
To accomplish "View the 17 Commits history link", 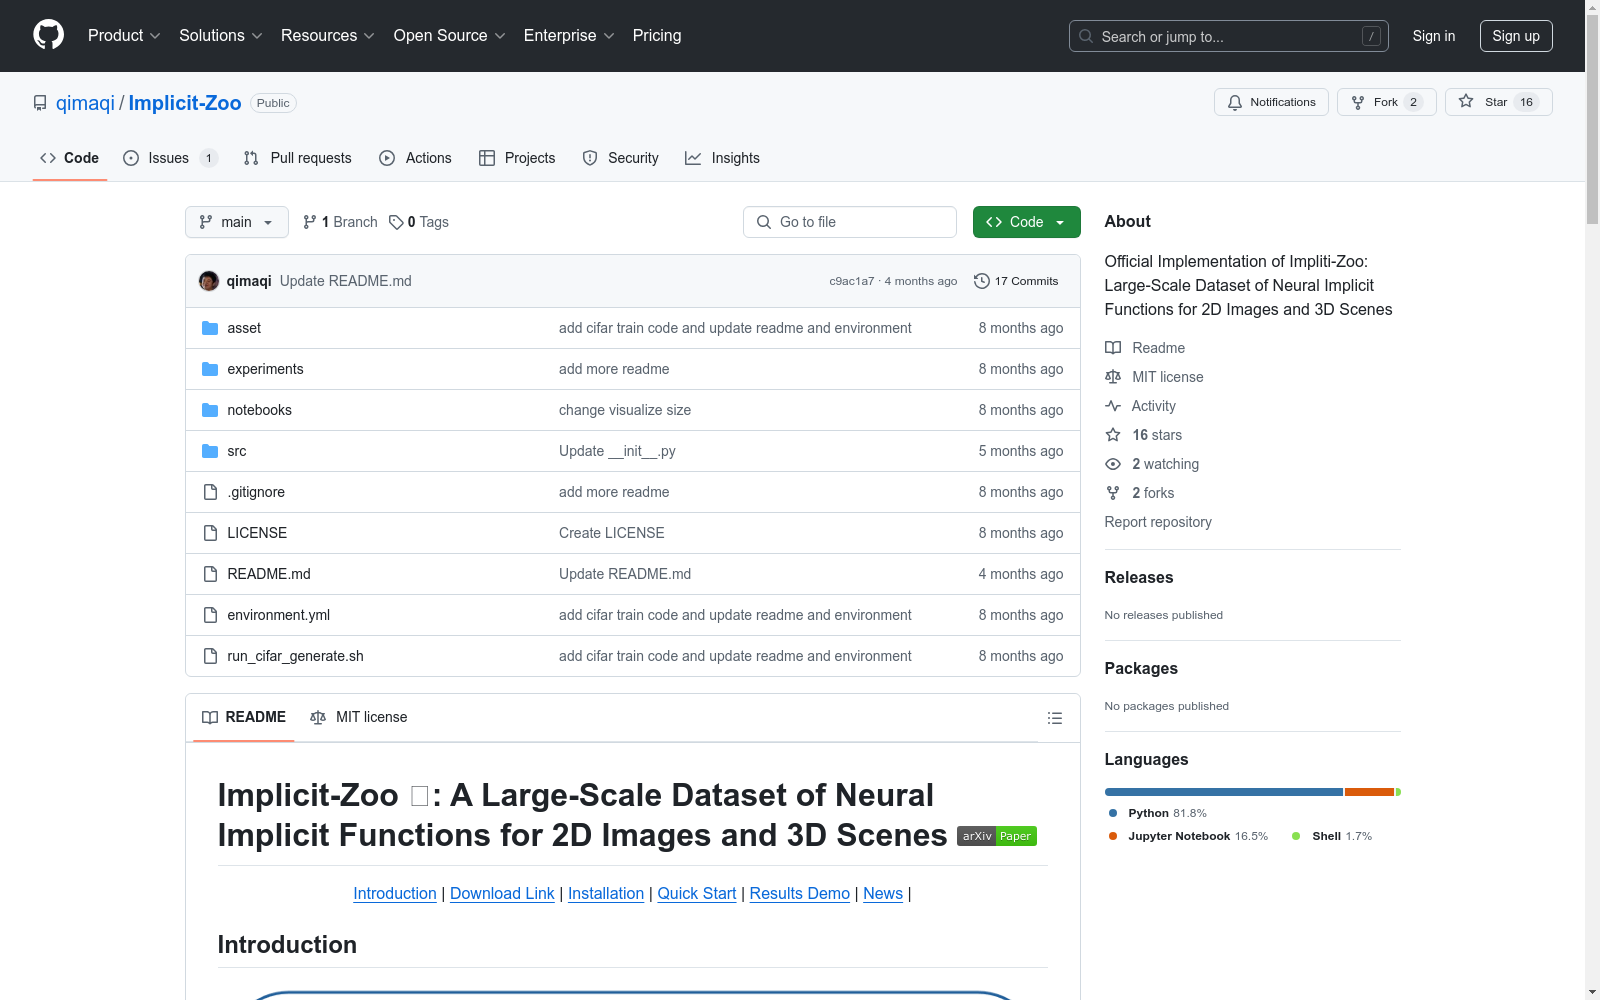I will tap(1016, 281).
